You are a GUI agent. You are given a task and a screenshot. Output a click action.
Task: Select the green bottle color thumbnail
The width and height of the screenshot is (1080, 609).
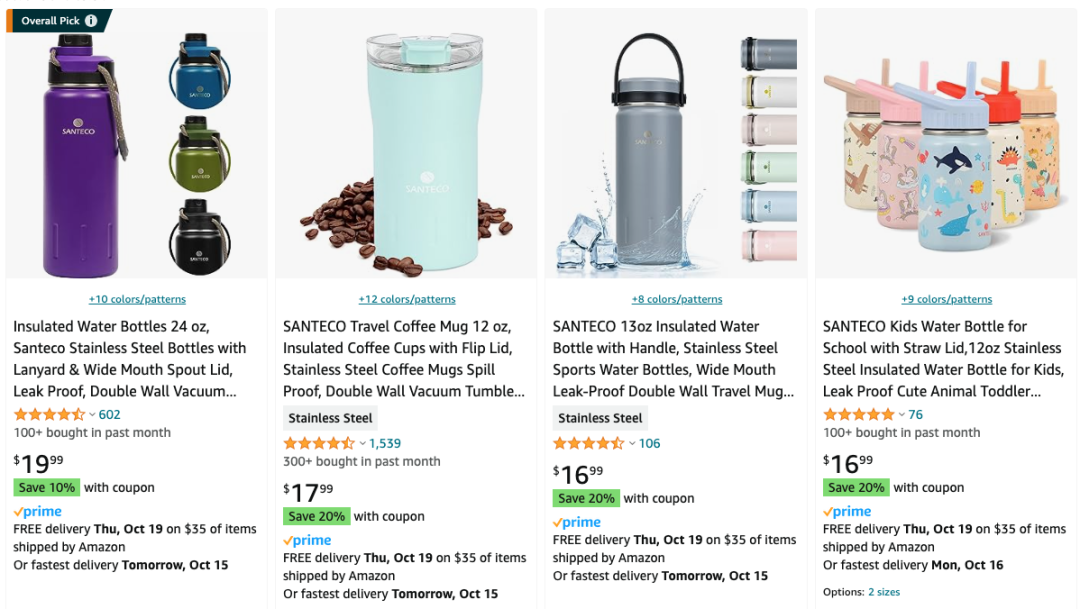(199, 155)
